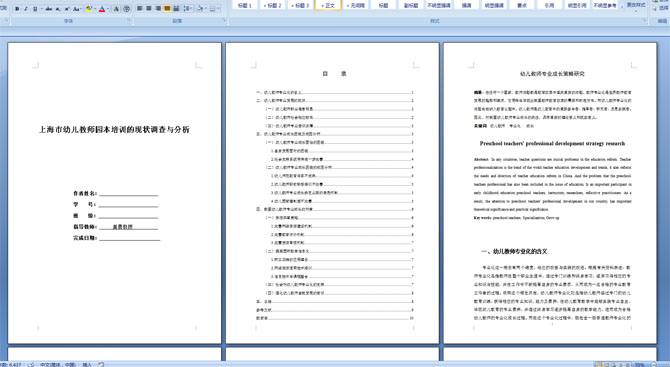Align paragraph text to the left
This screenshot has width=670, height=367.
click(139, 9)
